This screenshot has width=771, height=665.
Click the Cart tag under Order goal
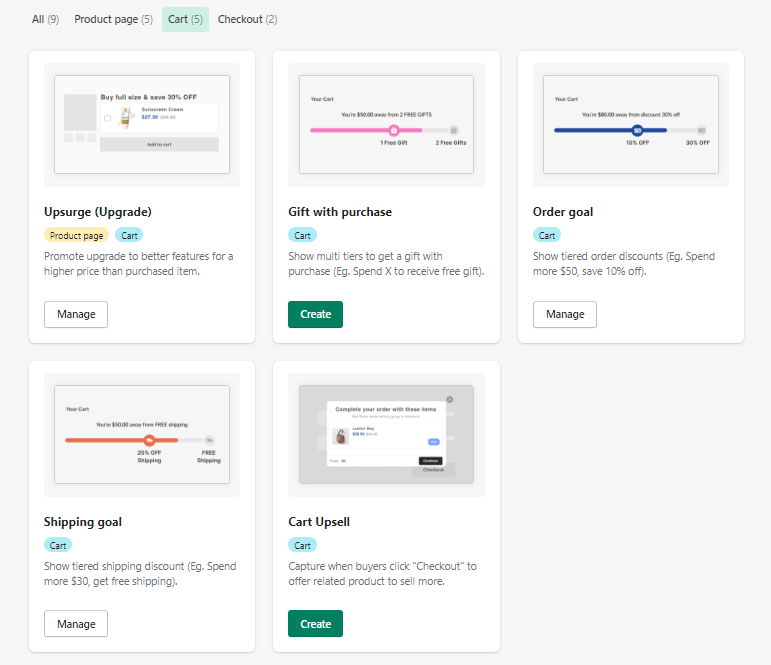point(547,235)
